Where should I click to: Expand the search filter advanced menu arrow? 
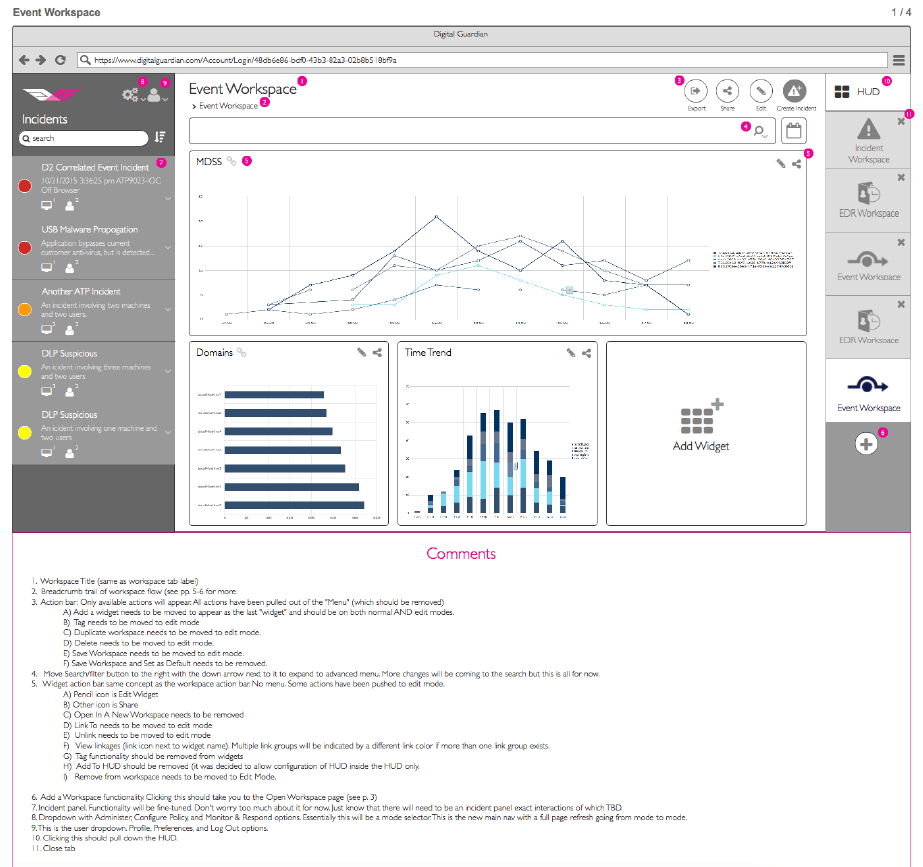[765, 137]
